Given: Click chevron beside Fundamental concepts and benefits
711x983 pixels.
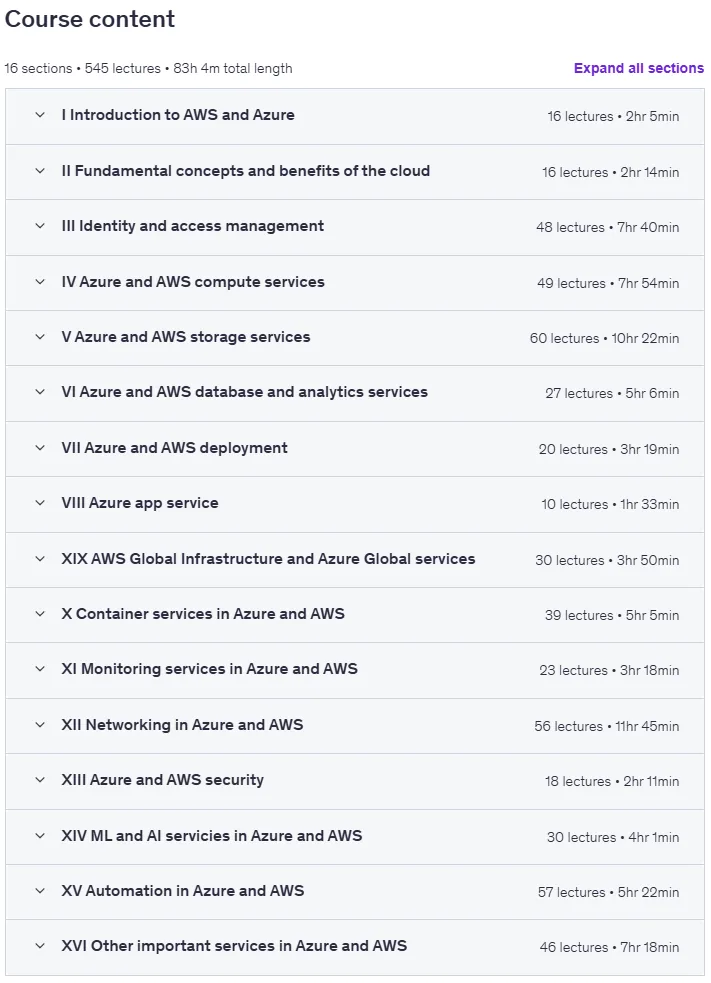Looking at the screenshot, I should 40,171.
